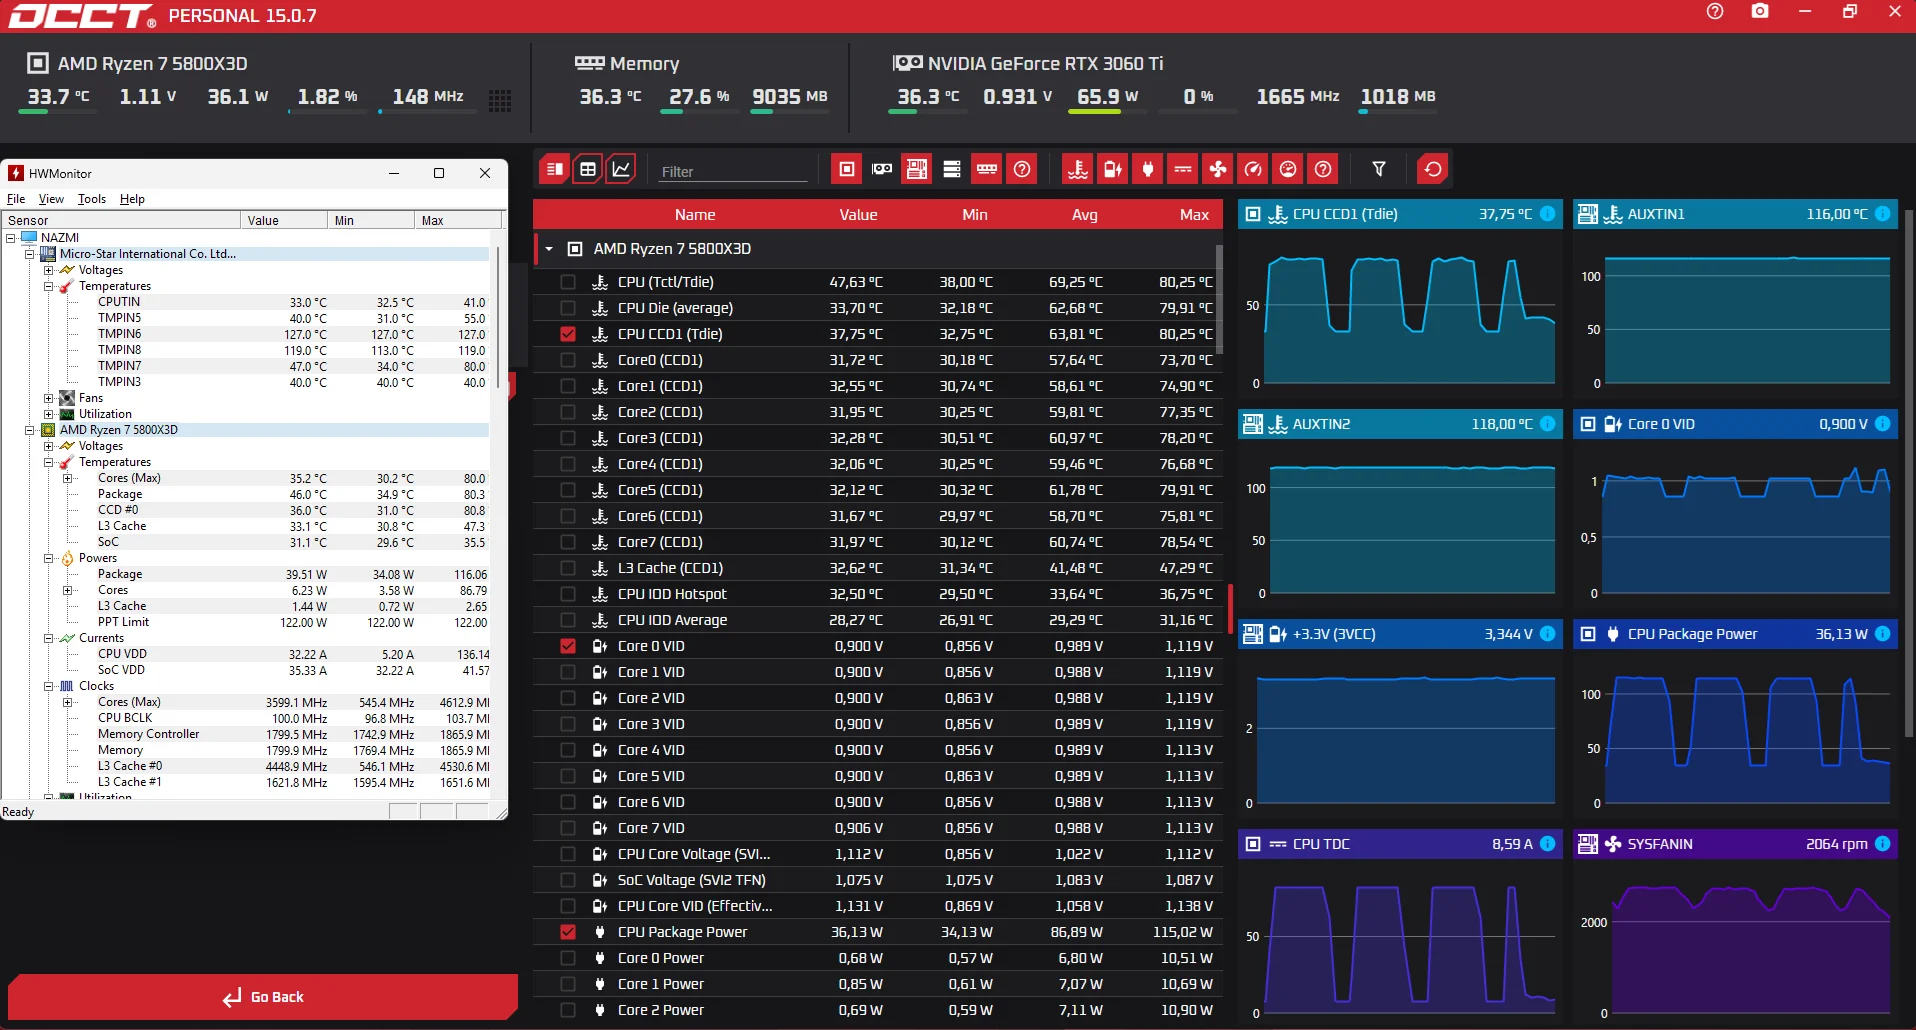Expand Cores under Powers in HWMonitor
The width and height of the screenshot is (1916, 1030).
pos(67,590)
